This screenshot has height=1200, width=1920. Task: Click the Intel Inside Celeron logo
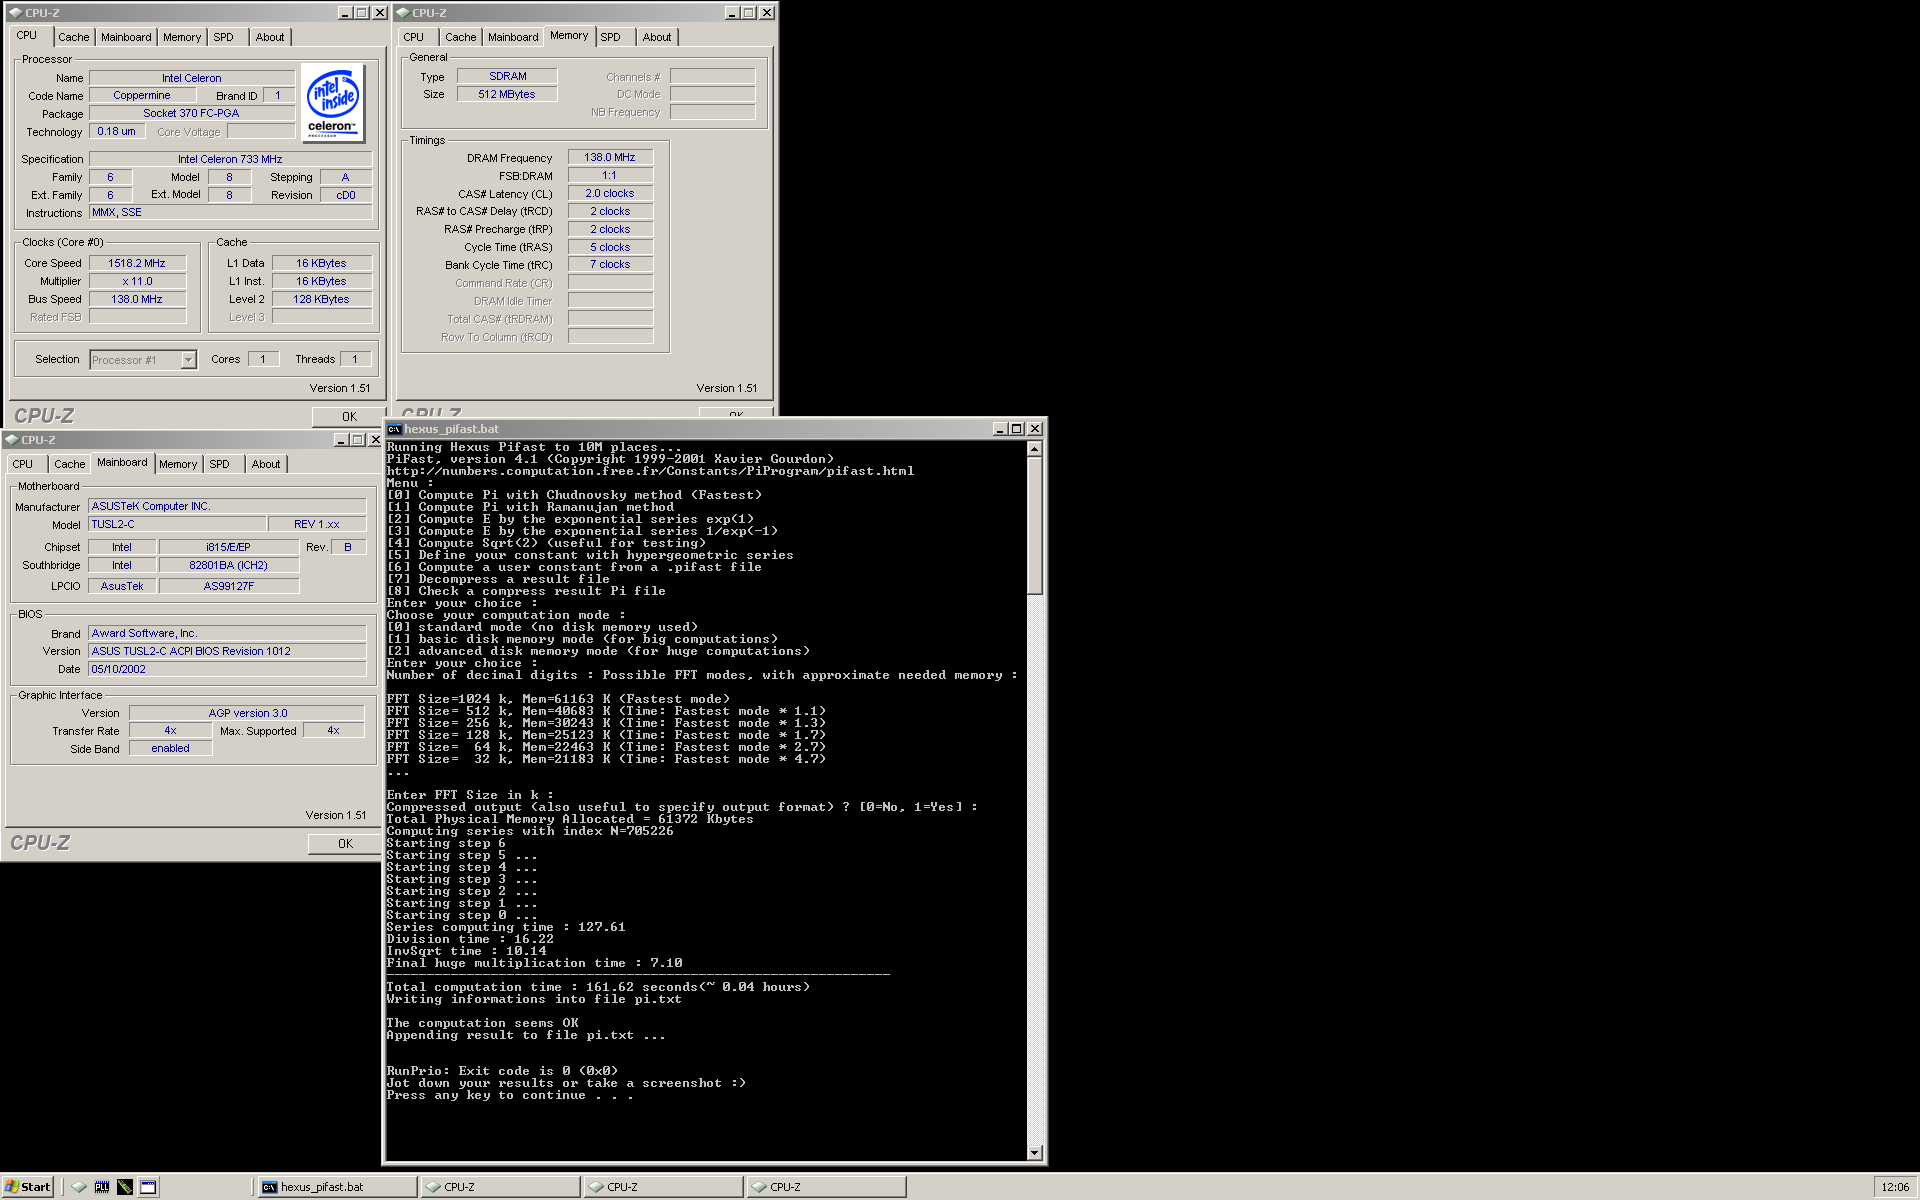(333, 104)
